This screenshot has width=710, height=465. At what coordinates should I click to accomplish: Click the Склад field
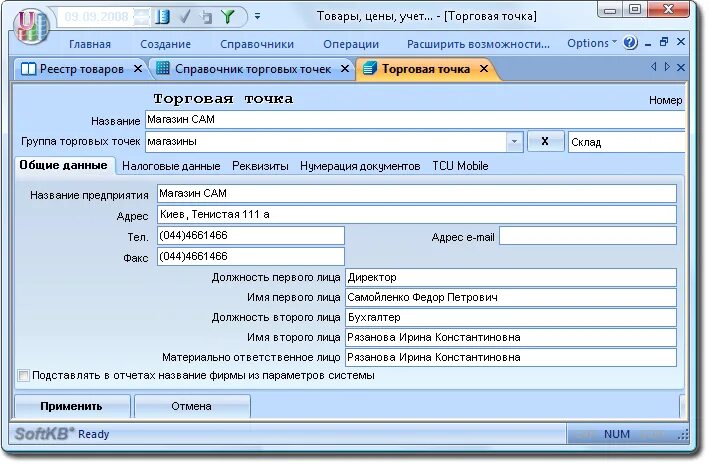tap(626, 142)
